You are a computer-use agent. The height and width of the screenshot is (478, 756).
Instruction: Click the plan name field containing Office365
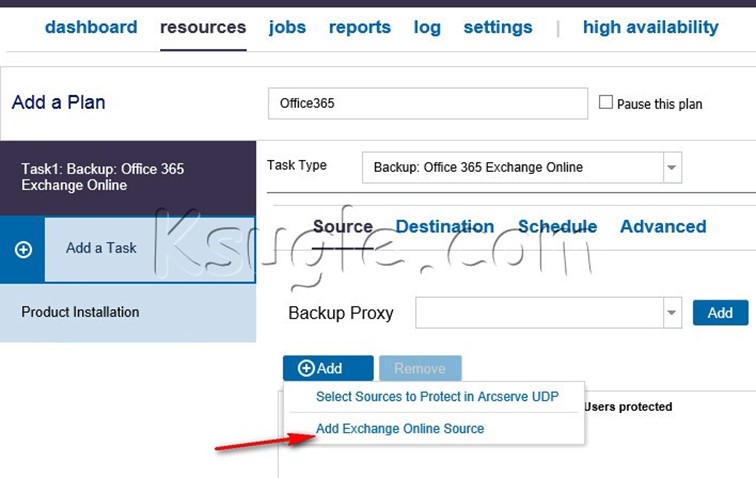point(428,103)
